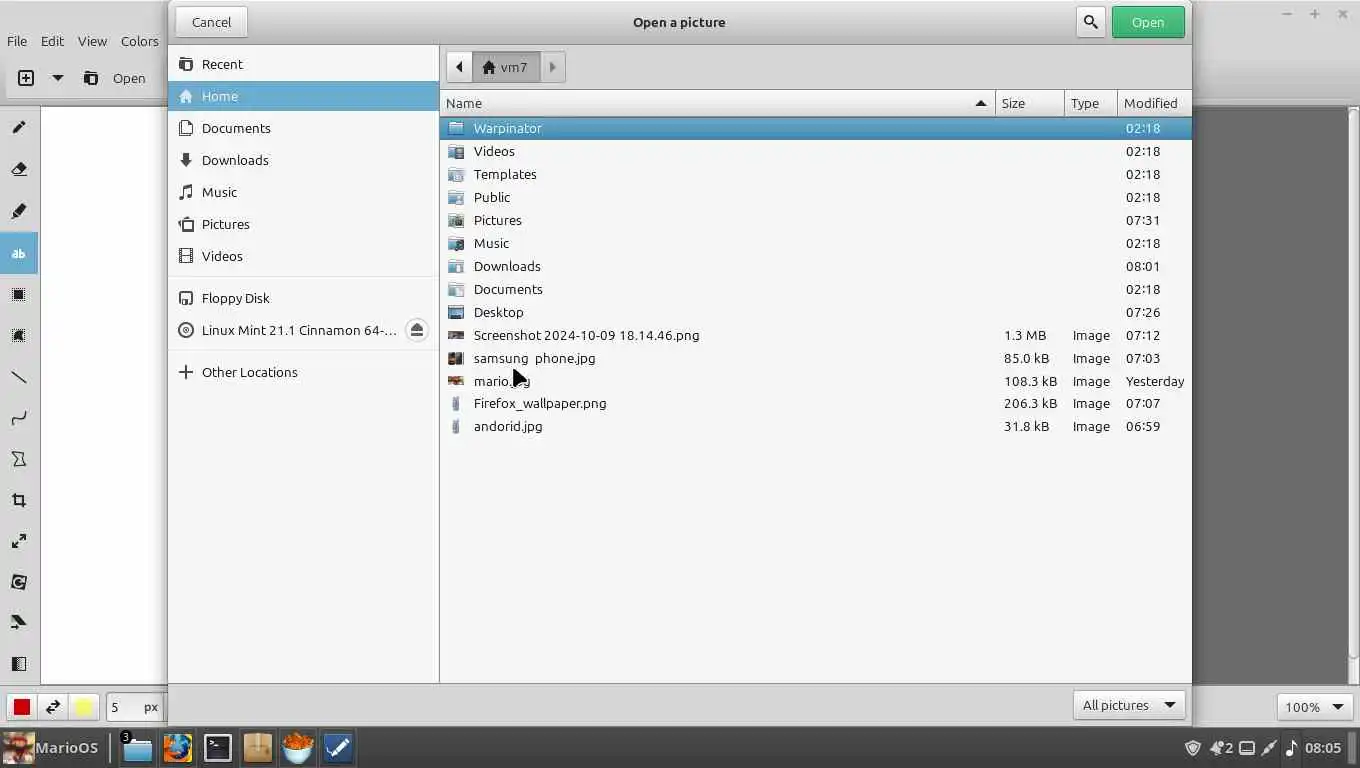Launch the Terminal from the taskbar
The width and height of the screenshot is (1360, 768).
tap(218, 747)
